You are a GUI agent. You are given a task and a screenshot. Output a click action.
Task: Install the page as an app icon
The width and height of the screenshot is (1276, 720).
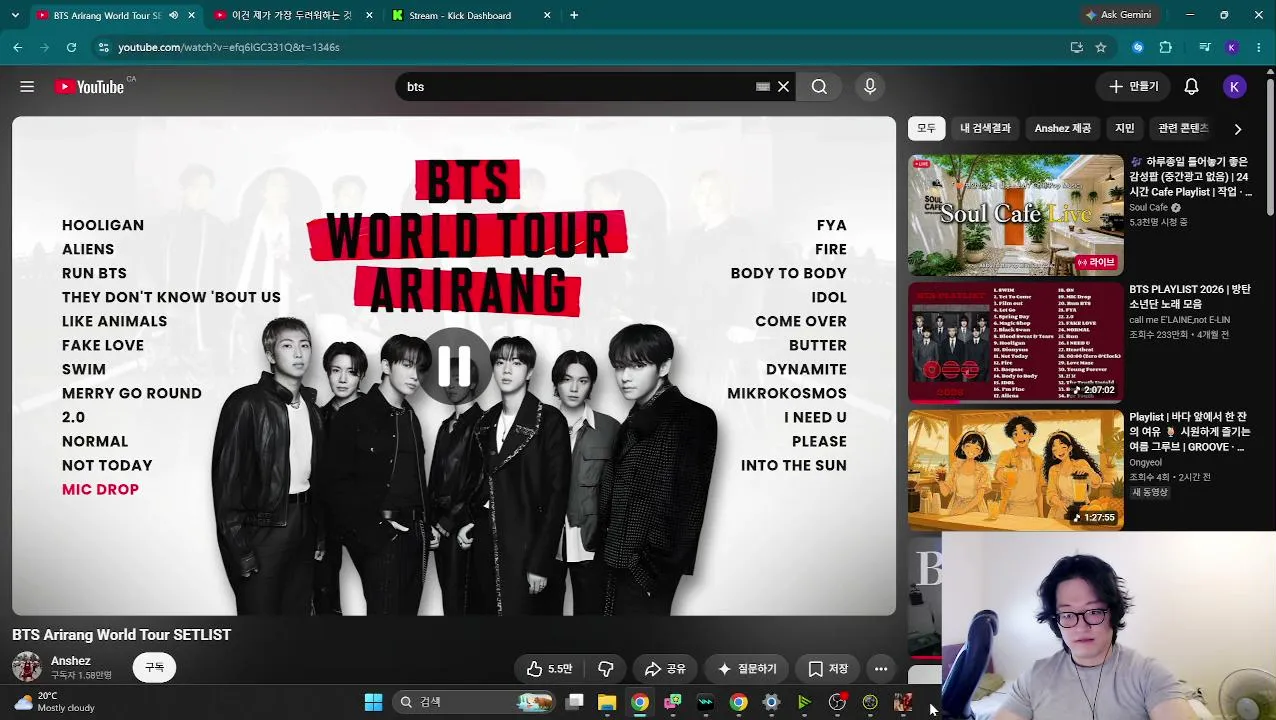1076,47
